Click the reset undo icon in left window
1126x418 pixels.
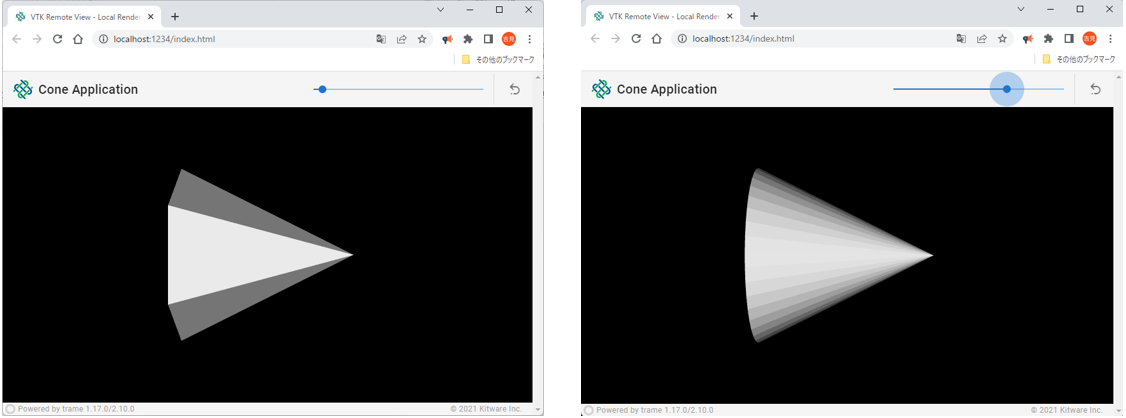click(x=515, y=89)
